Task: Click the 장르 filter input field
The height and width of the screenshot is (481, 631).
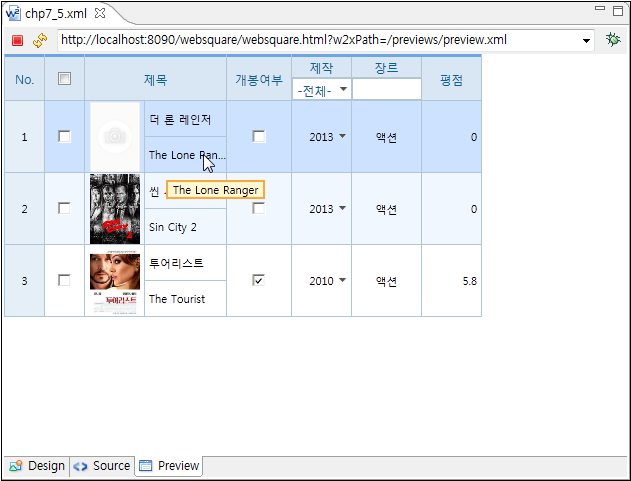Action: 386,90
